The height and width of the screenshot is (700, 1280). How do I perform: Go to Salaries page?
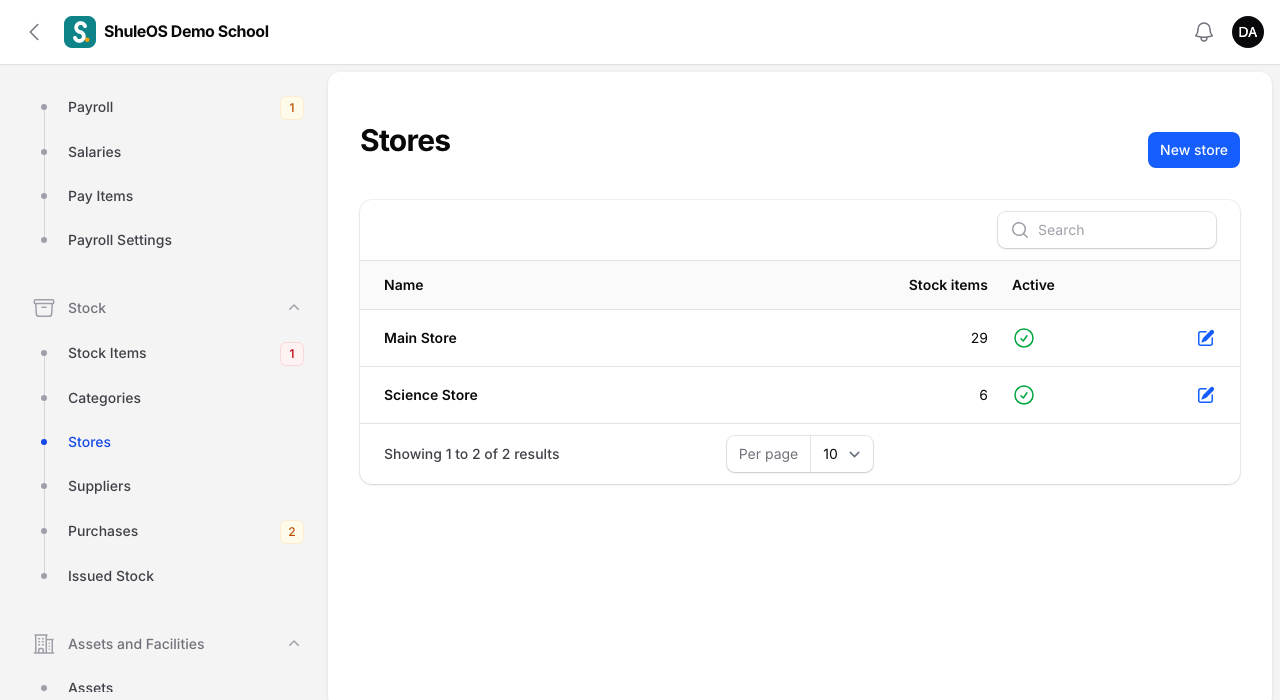point(94,152)
